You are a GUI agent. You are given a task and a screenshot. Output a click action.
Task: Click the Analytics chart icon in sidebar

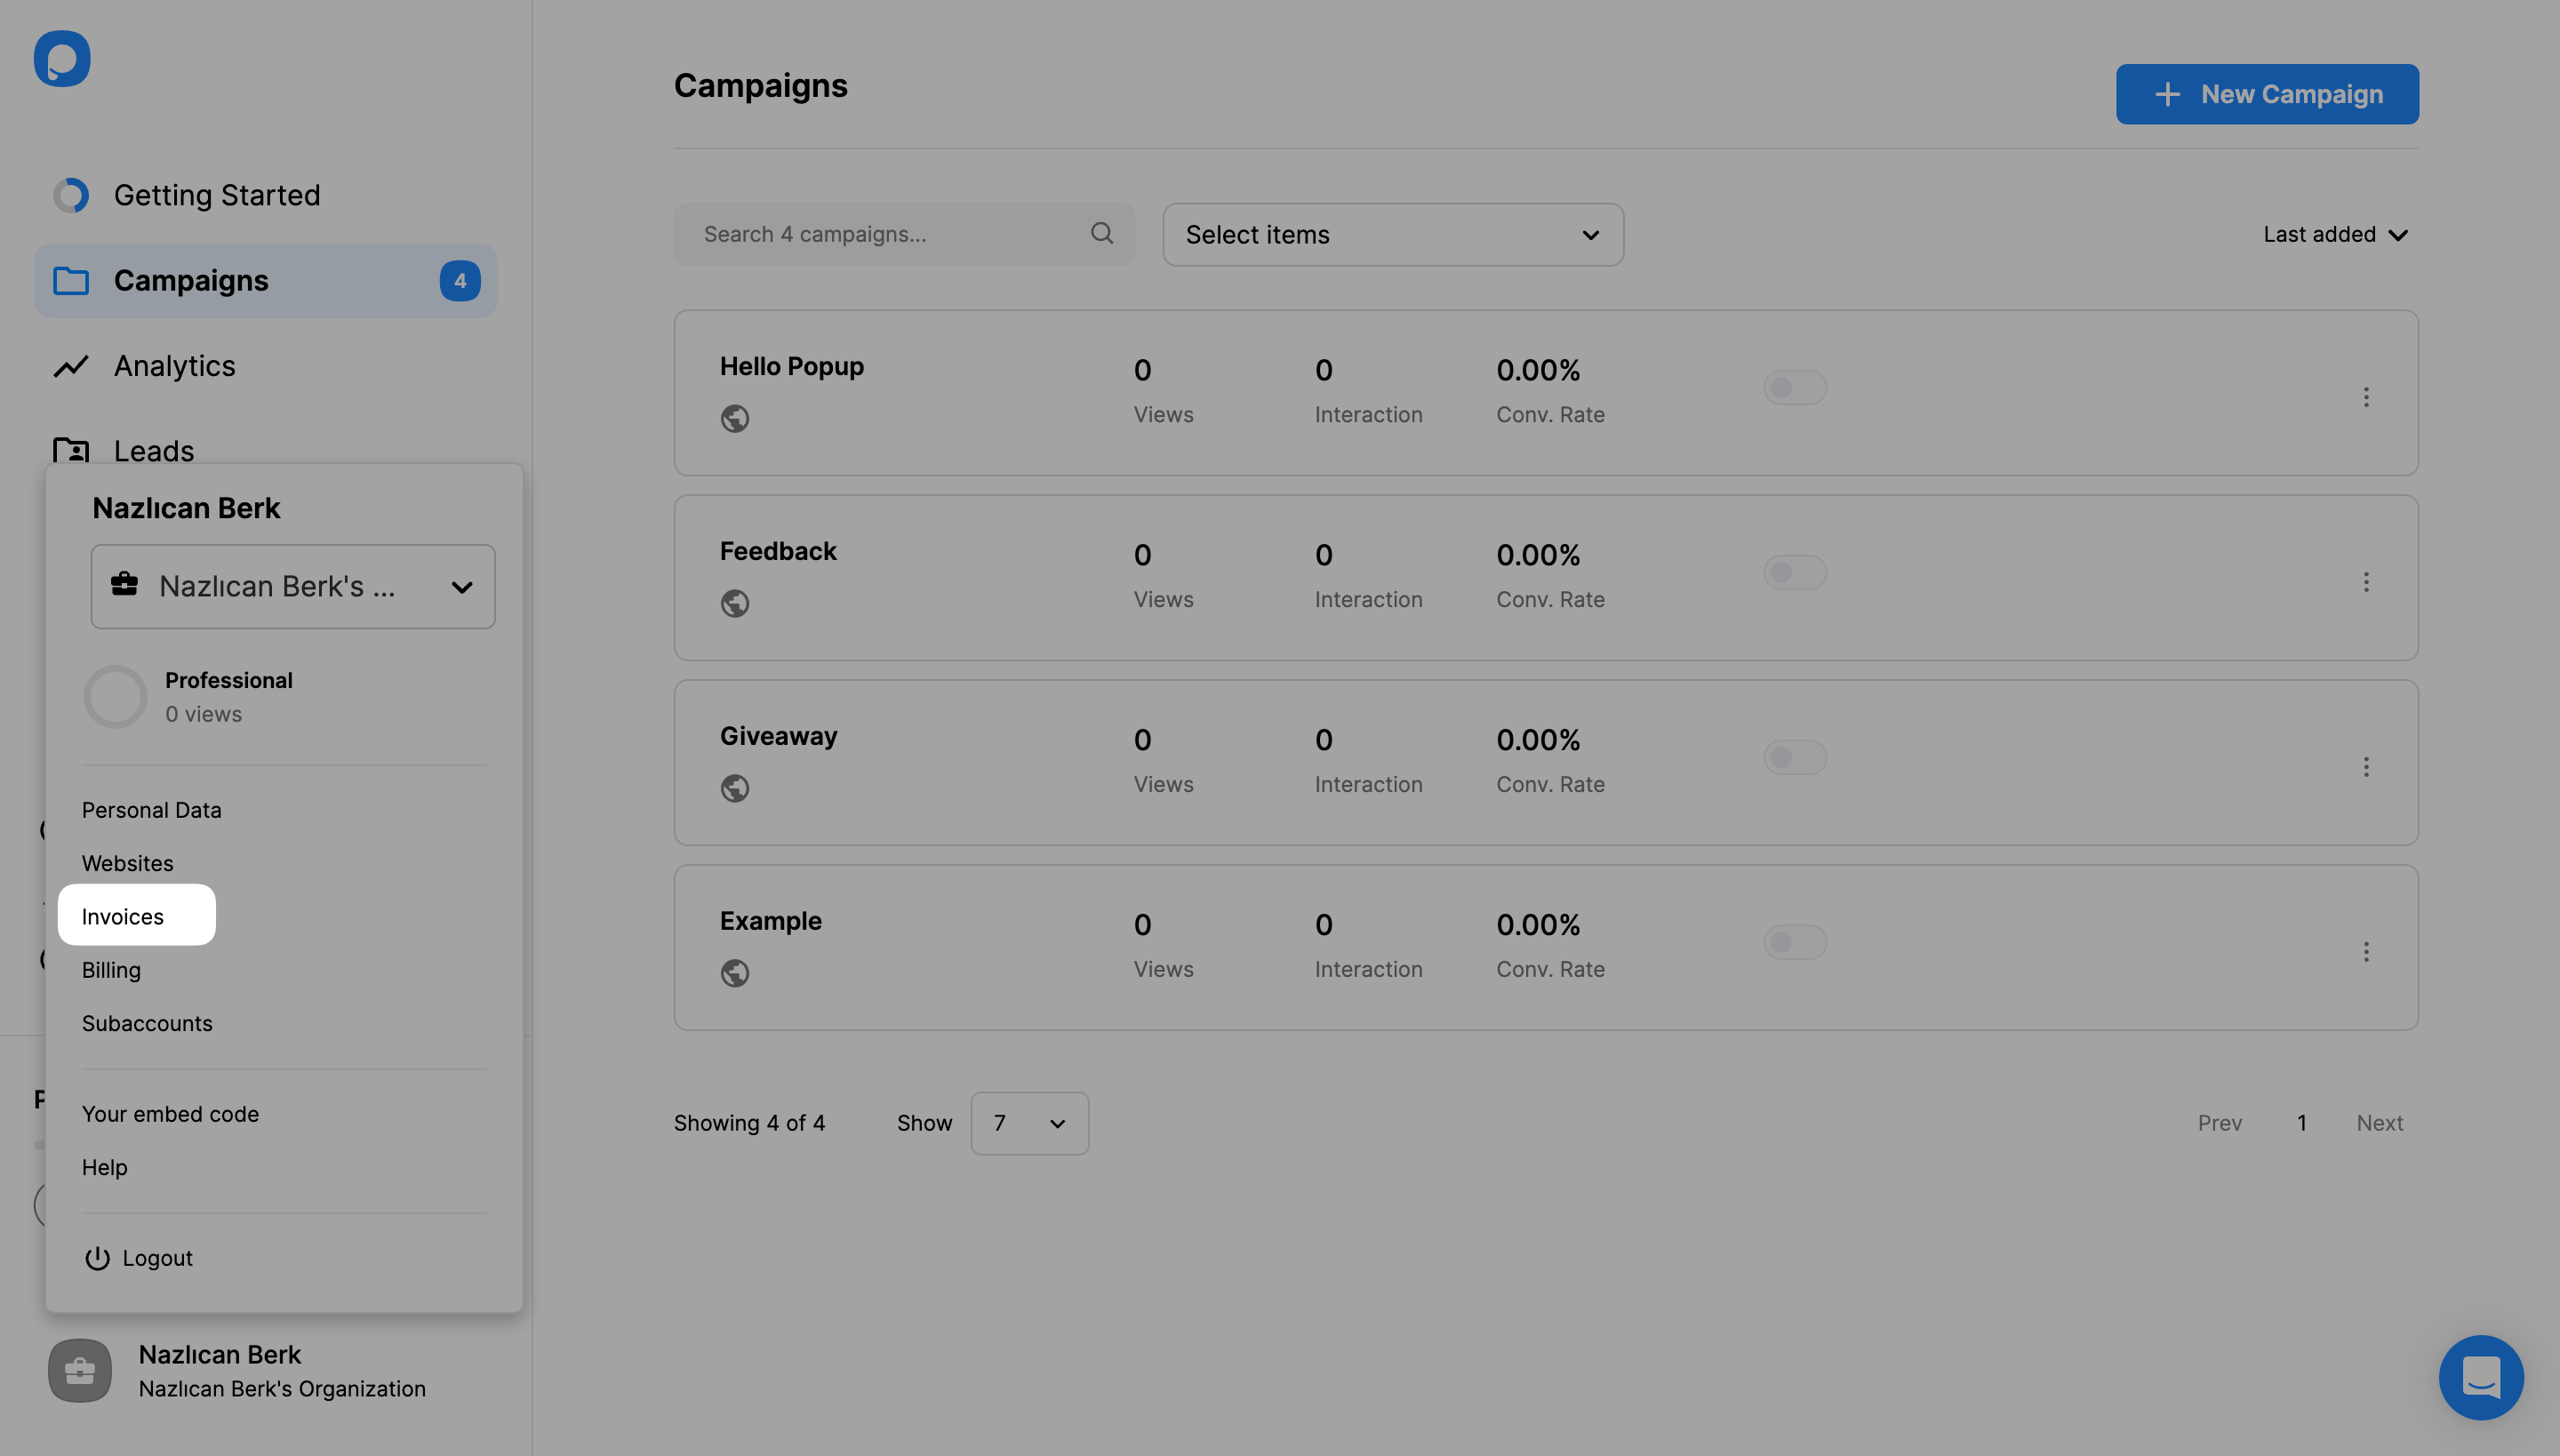point(70,365)
